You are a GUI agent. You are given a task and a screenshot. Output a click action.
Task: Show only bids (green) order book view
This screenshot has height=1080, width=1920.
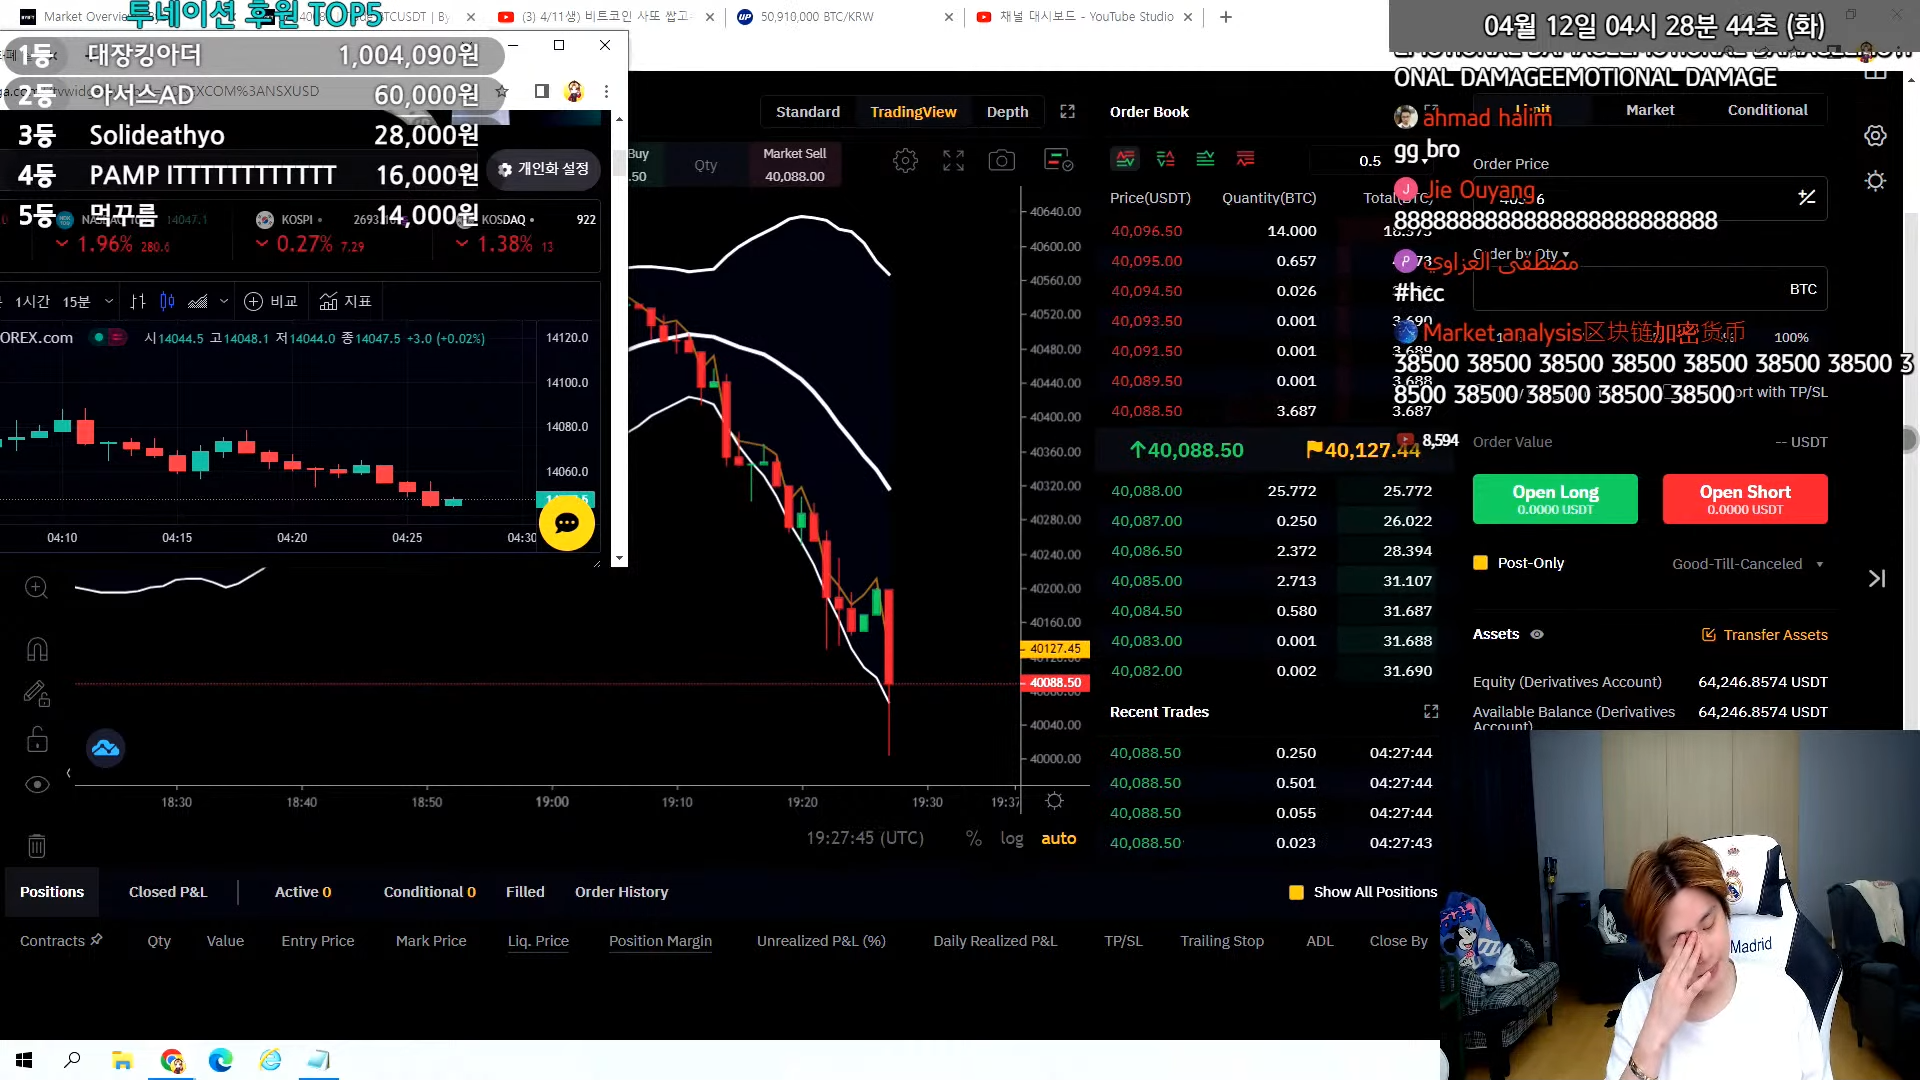1205,159
